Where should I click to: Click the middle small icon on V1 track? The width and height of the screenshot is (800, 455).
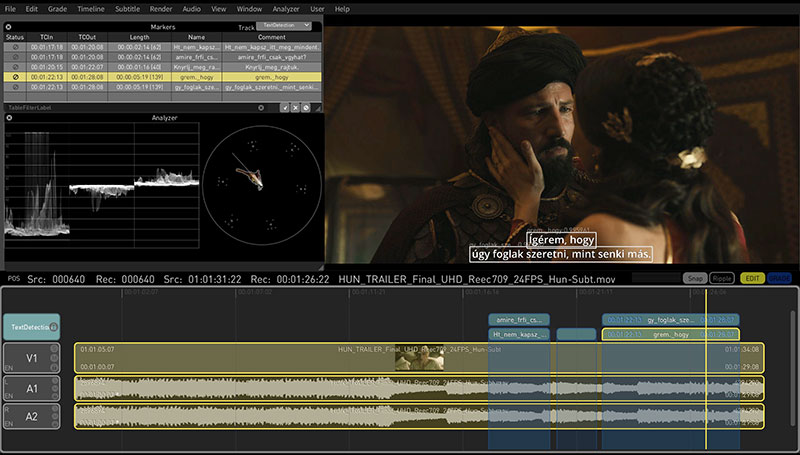pos(54,358)
